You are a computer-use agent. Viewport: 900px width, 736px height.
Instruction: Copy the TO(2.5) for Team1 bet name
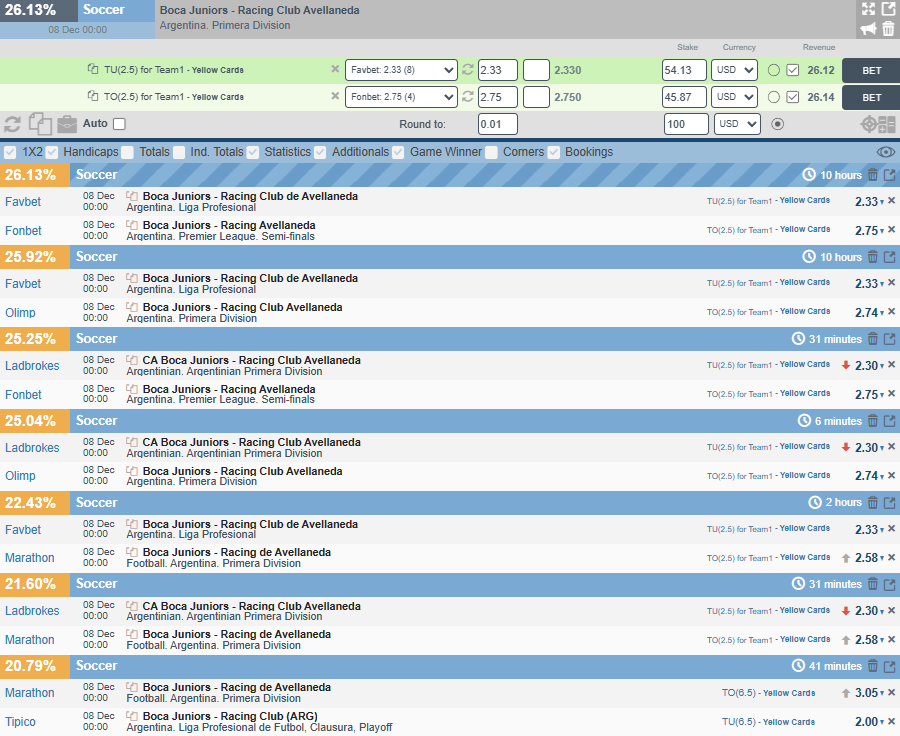(x=92, y=96)
